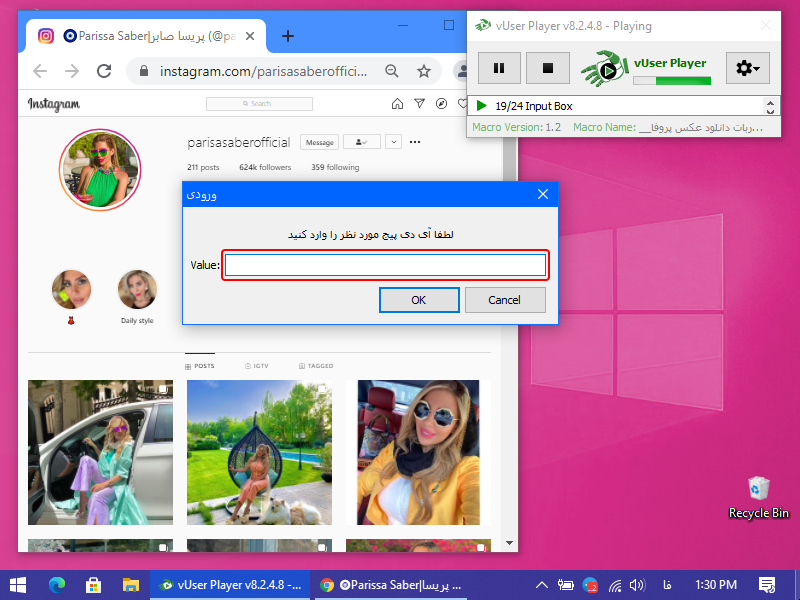The width and height of the screenshot is (800, 600).
Task: Open File Explorer from taskbar
Action: (x=131, y=585)
